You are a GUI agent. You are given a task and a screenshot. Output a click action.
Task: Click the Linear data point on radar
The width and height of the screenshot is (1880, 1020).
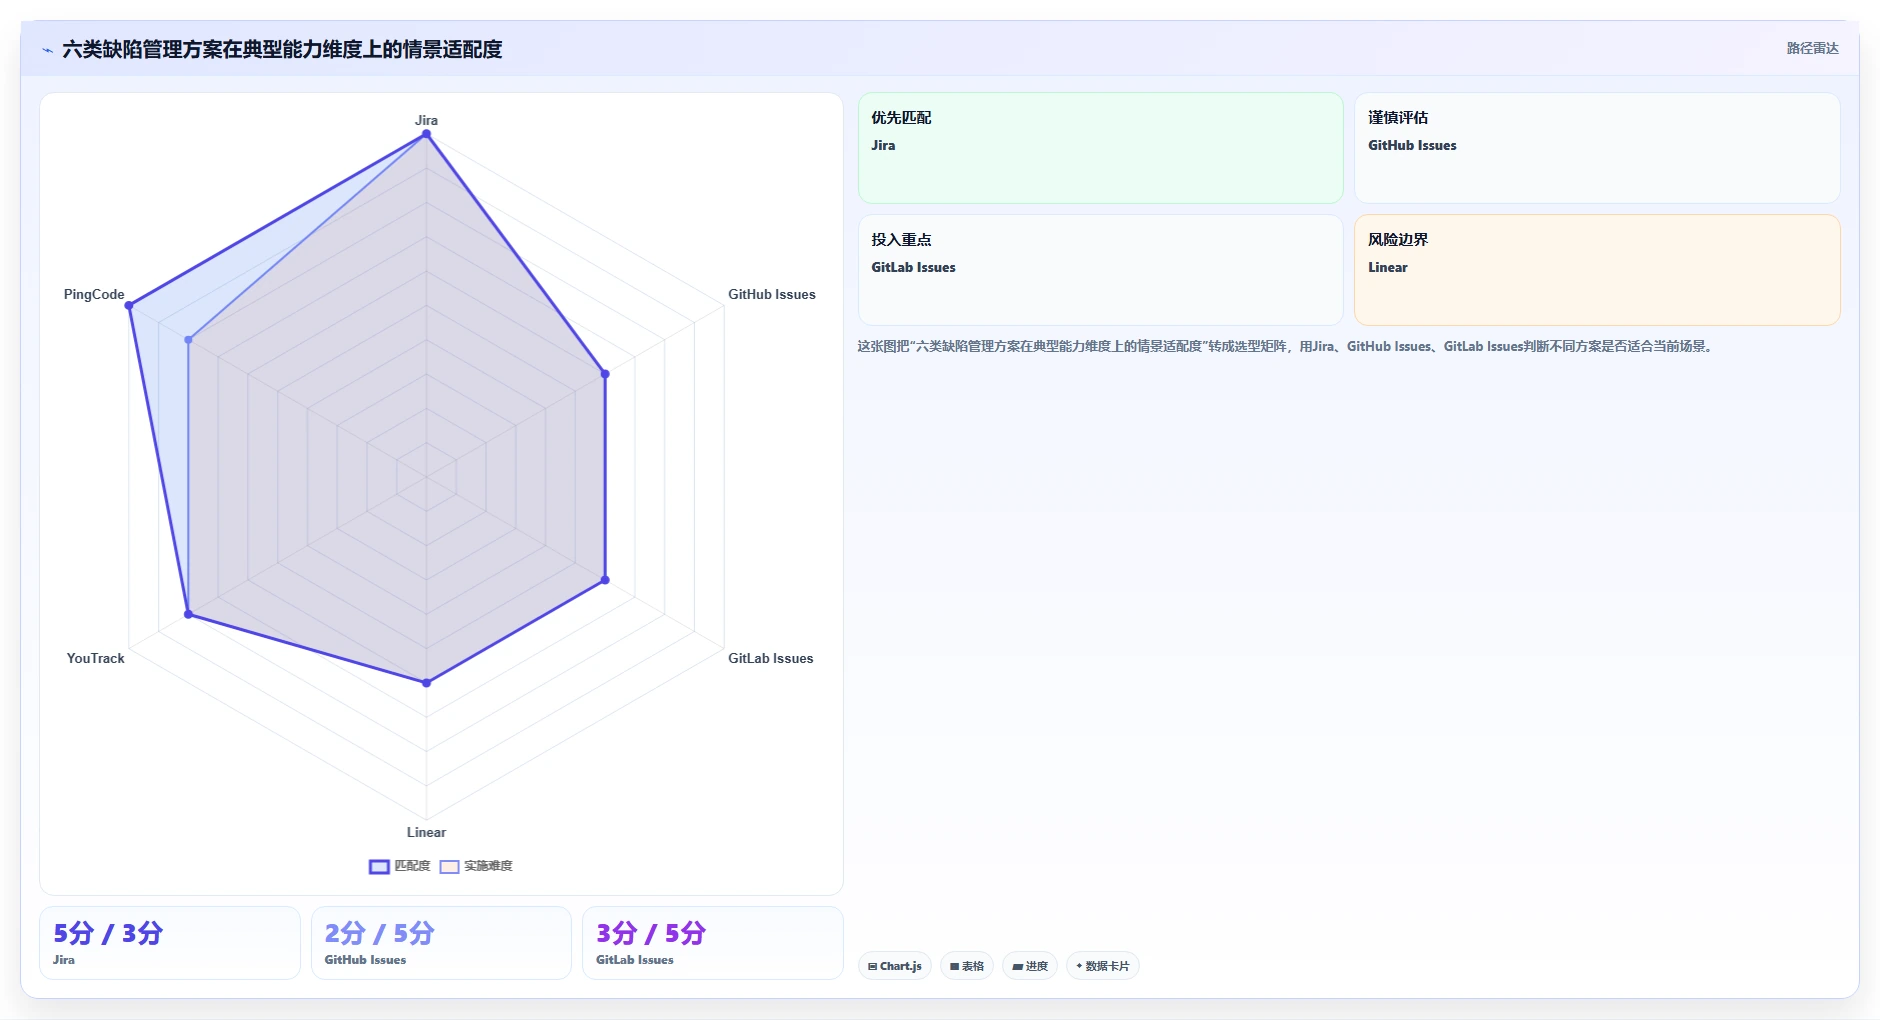point(426,683)
